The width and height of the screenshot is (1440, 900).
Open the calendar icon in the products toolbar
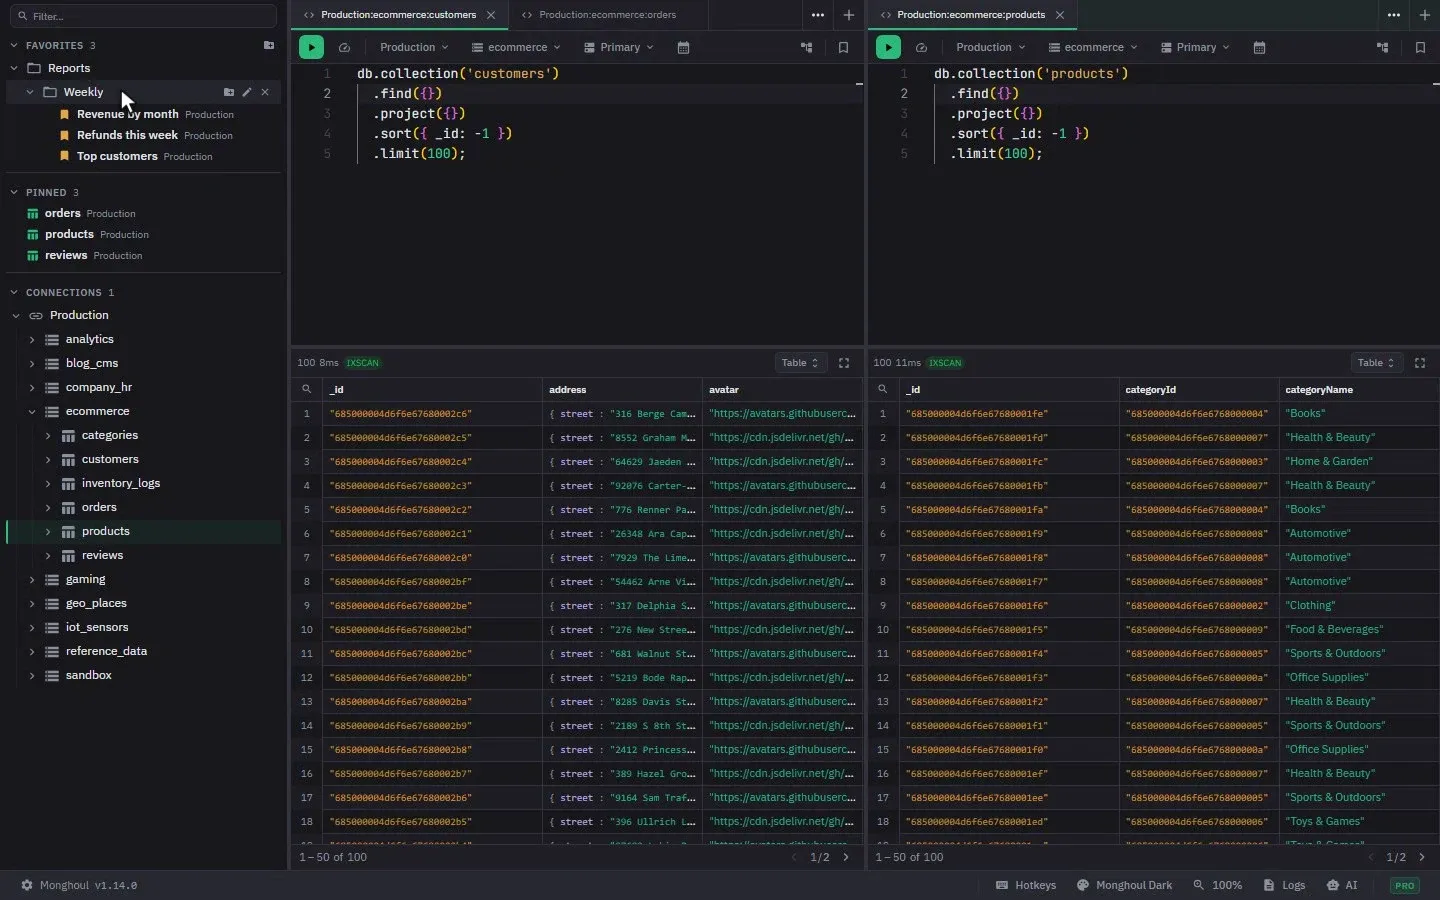coord(1259,47)
